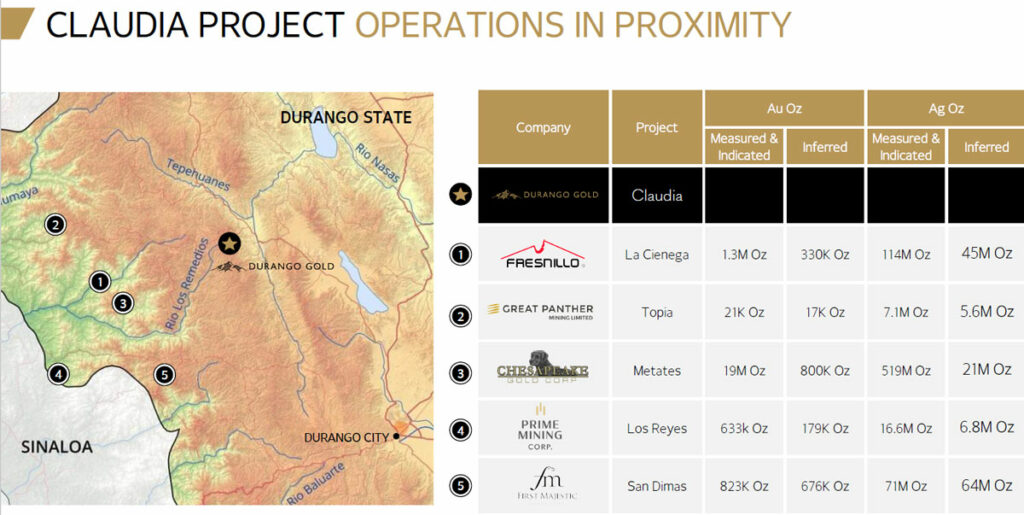This screenshot has height=515, width=1024.
Task: Click the Topia project cell
Action: click(x=656, y=312)
